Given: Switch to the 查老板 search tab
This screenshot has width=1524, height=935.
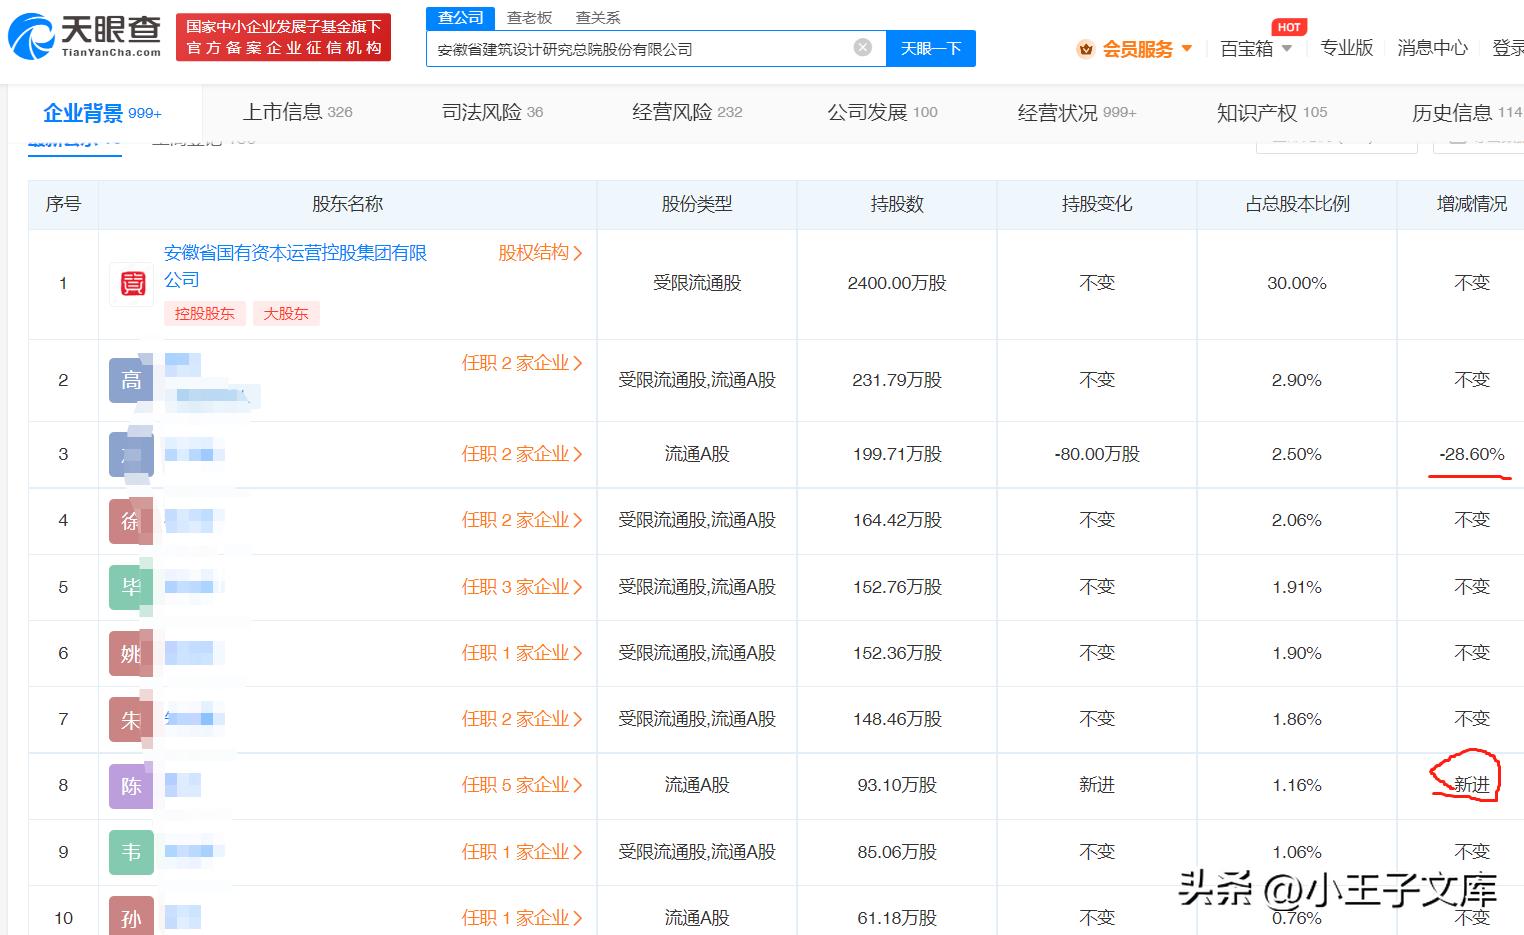Looking at the screenshot, I should coord(529,17).
